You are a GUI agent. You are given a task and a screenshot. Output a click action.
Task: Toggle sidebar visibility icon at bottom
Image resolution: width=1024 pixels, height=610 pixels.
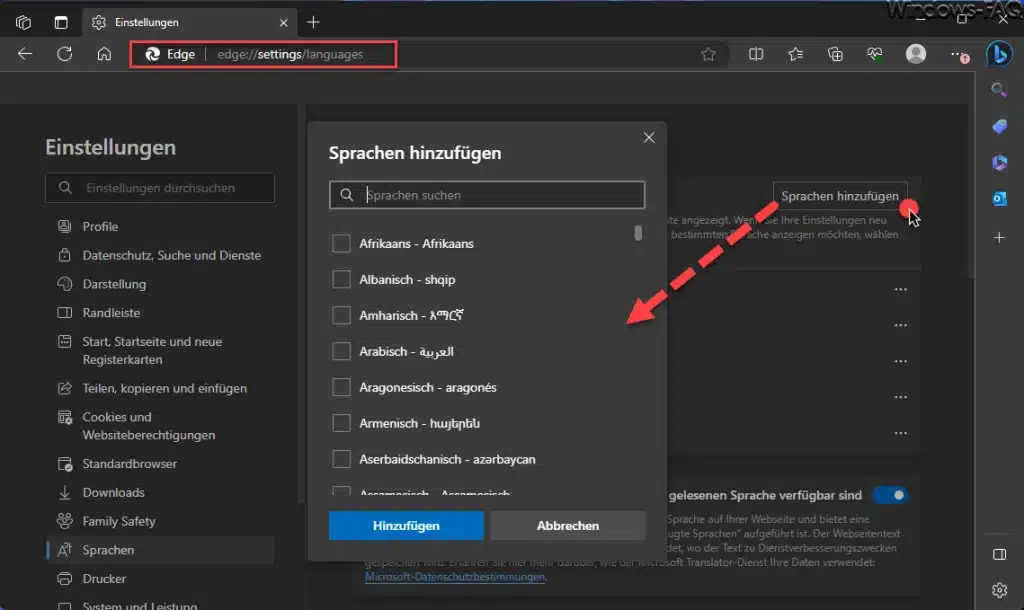(x=999, y=554)
